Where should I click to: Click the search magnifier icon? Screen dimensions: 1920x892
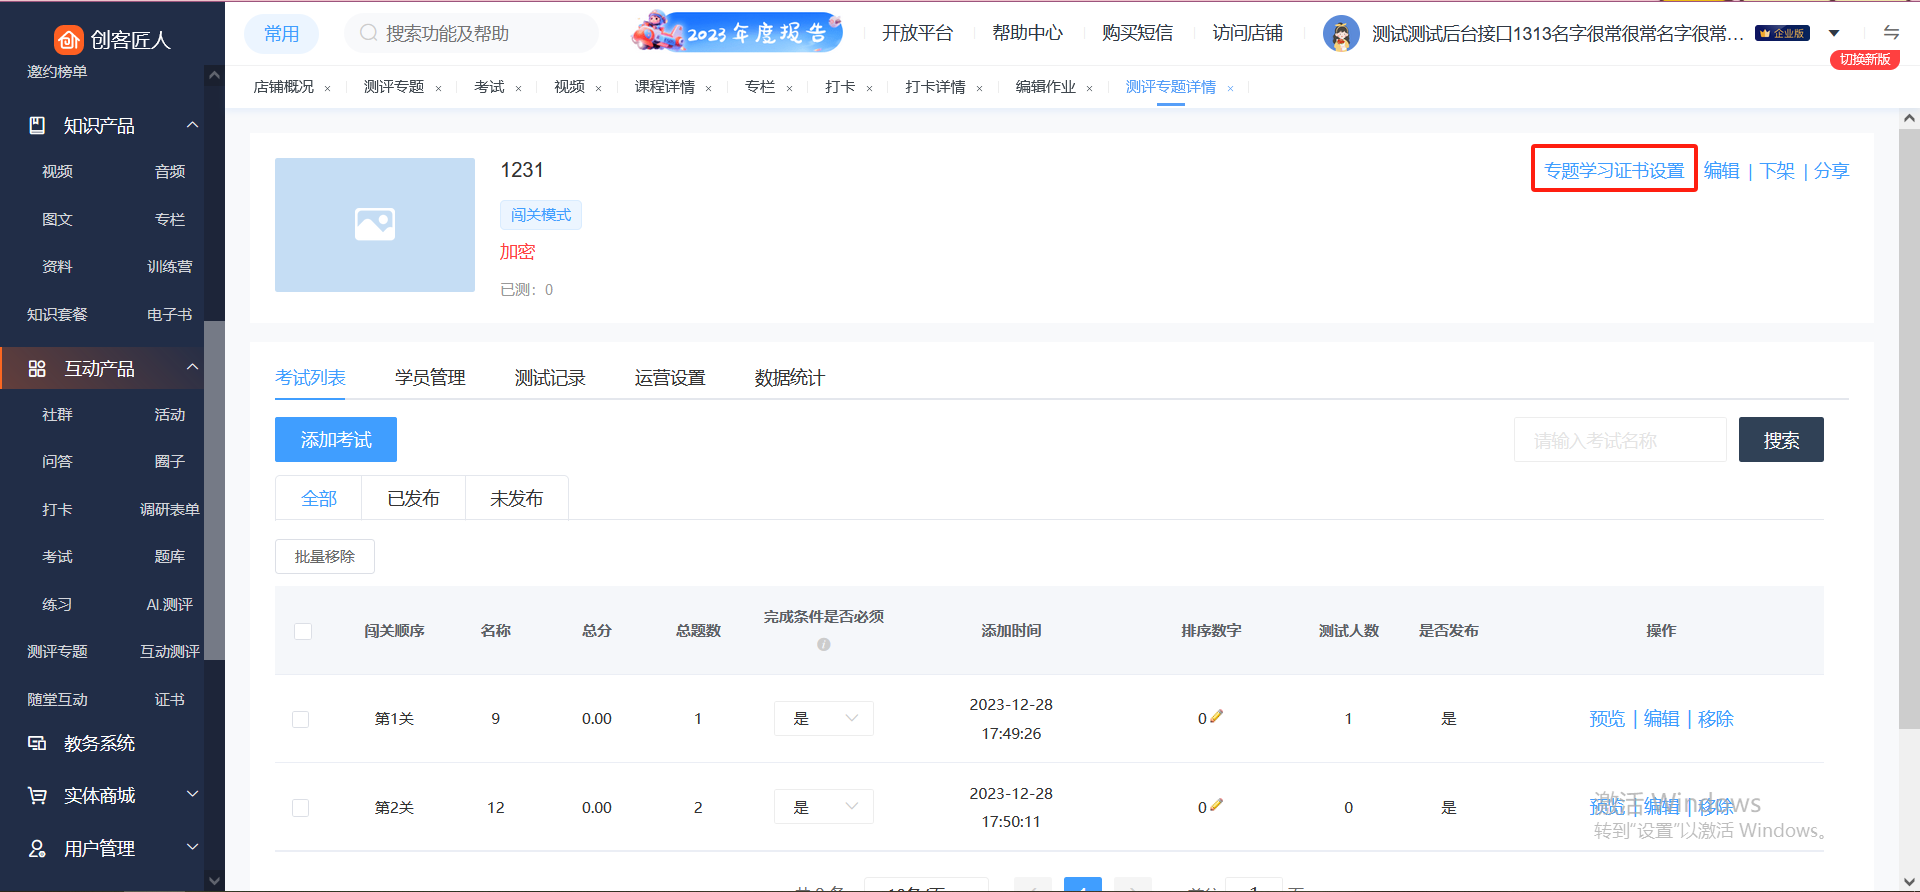pyautogui.click(x=368, y=33)
